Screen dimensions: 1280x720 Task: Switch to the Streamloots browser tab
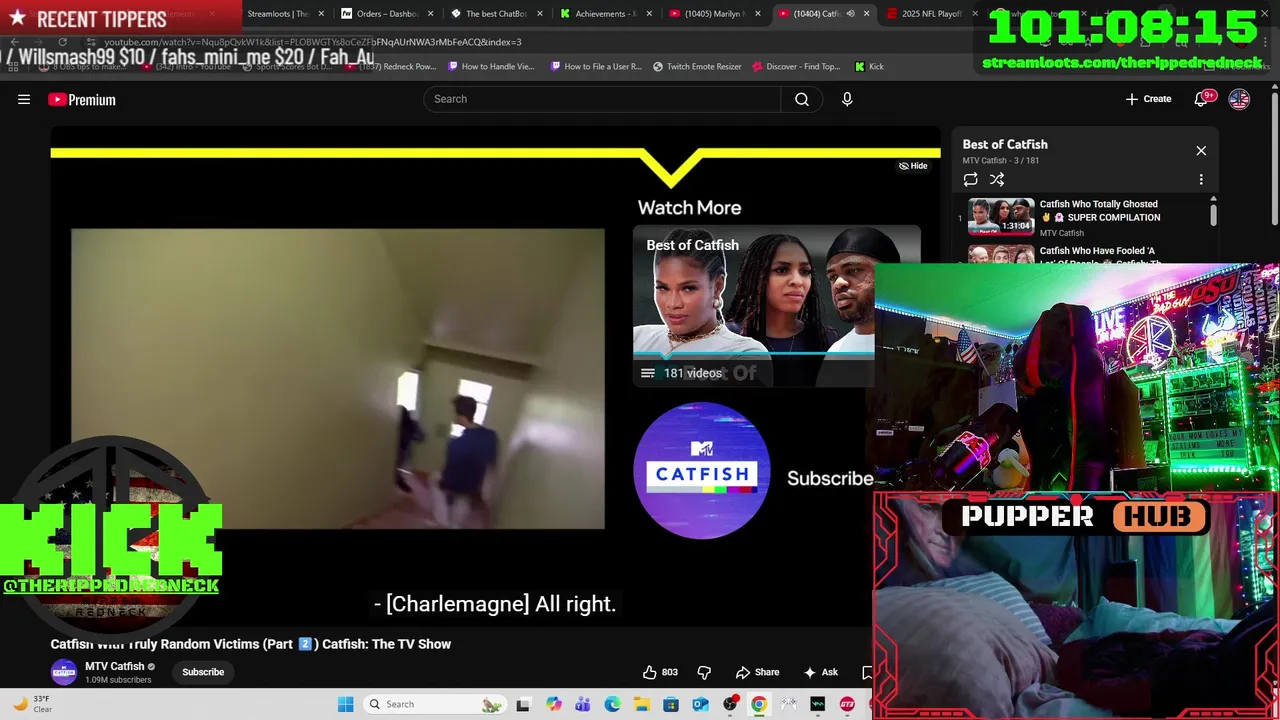point(276,14)
